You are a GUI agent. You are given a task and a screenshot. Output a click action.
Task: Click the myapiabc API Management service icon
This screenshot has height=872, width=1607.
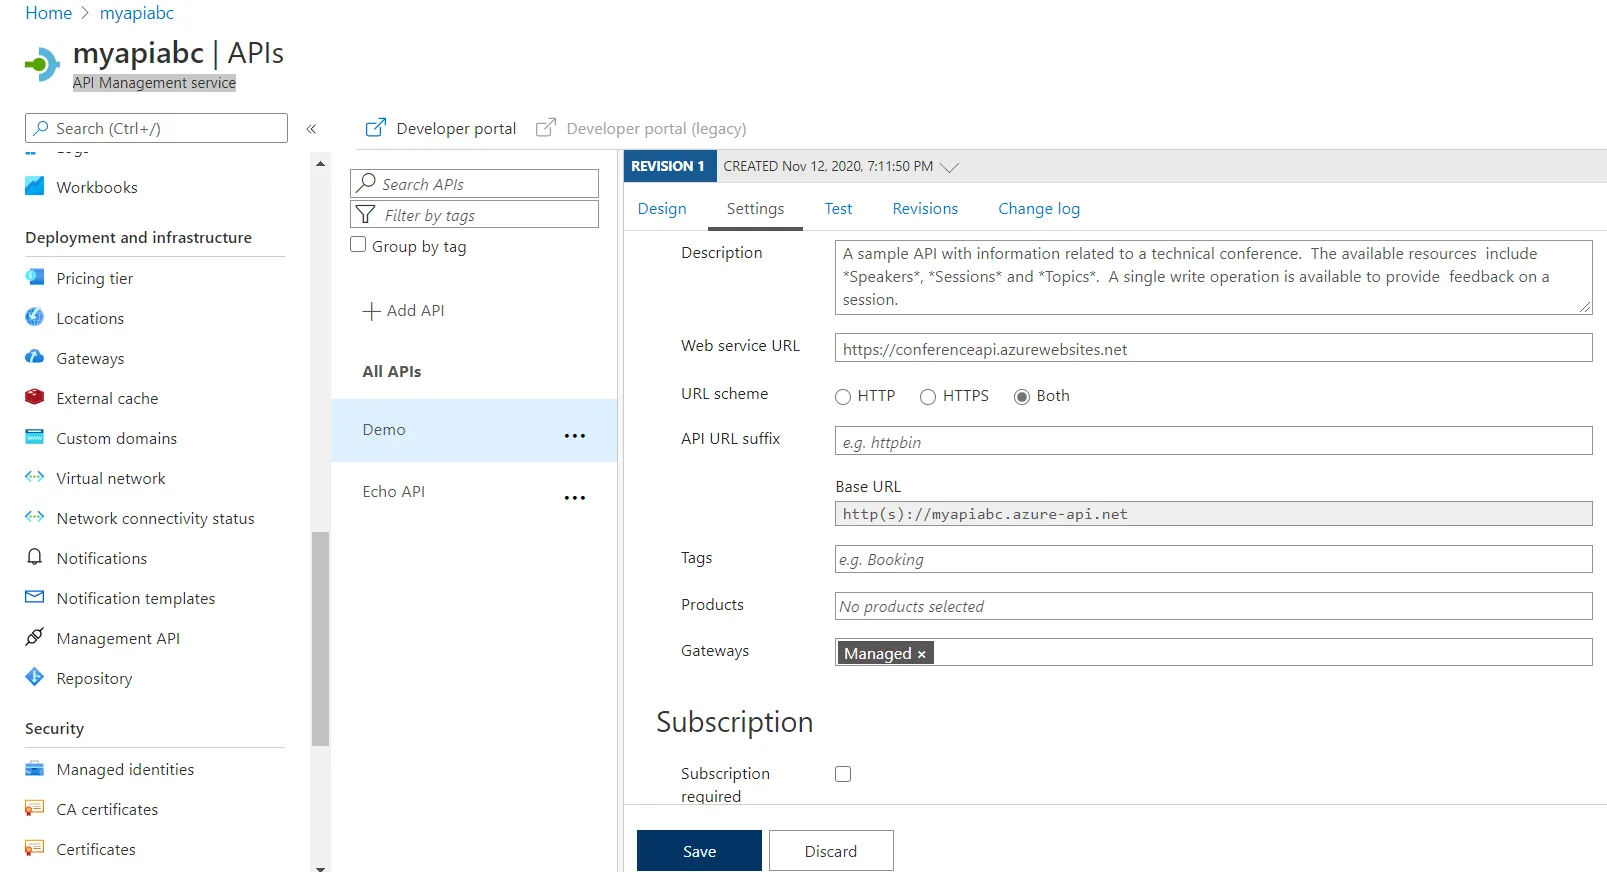click(42, 66)
